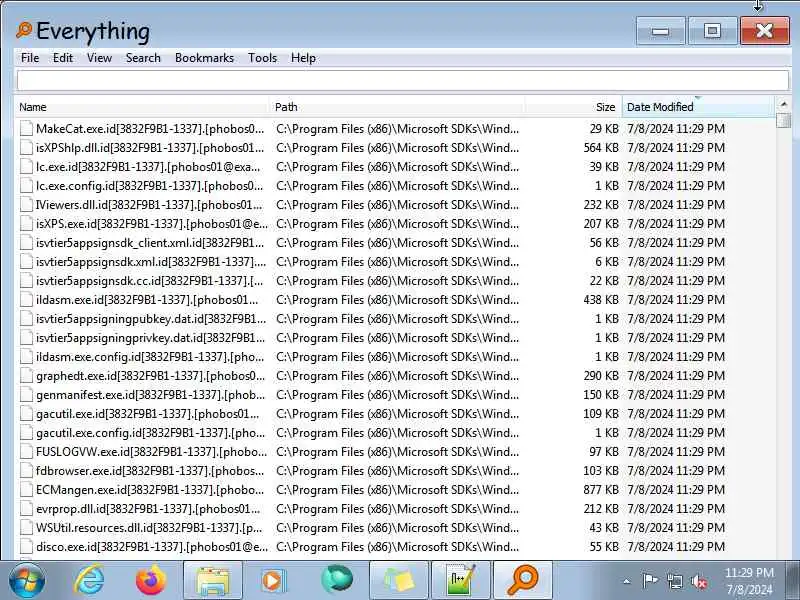Select the genmanifest.exe file icon

coord(26,395)
